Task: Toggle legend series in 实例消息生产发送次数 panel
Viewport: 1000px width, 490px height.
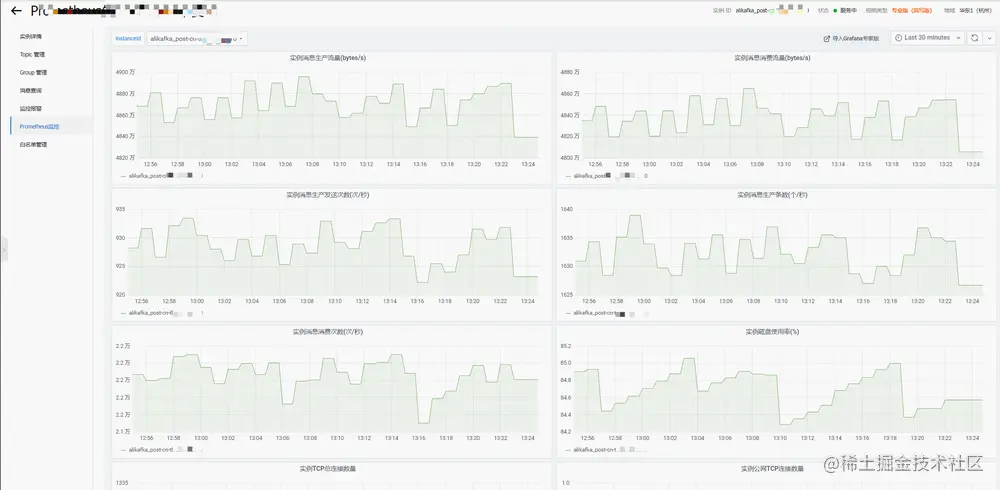Action: pyautogui.click(x=161, y=313)
